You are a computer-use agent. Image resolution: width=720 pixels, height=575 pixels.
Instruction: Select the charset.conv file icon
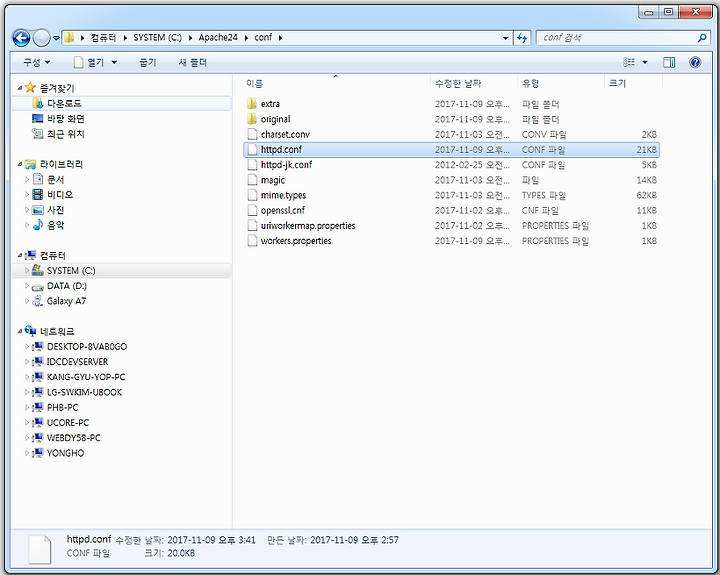click(x=252, y=134)
